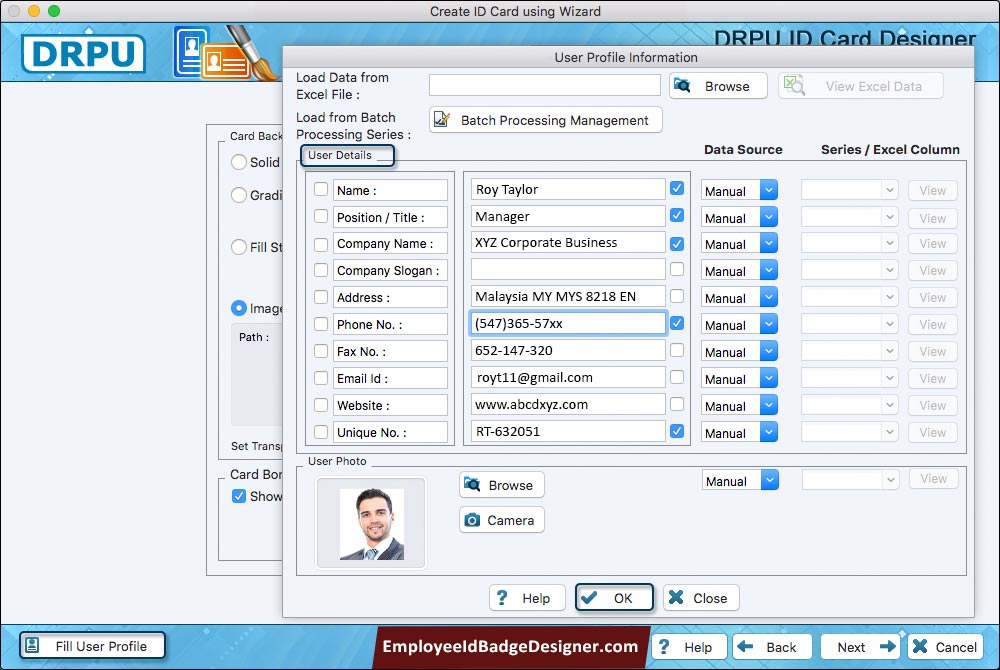Confirm with the OK button
Image resolution: width=1000 pixels, height=670 pixels.
pos(614,598)
